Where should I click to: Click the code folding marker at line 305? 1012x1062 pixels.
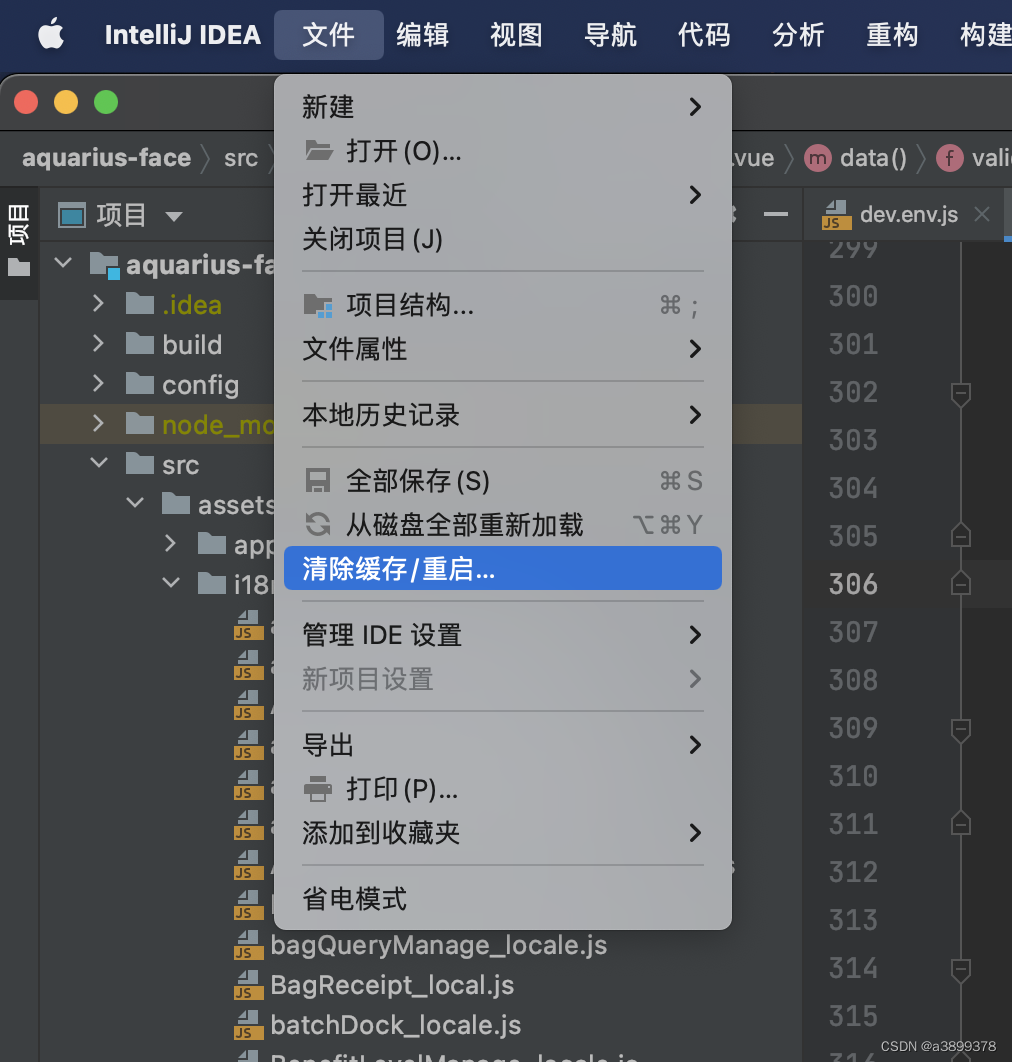[960, 536]
